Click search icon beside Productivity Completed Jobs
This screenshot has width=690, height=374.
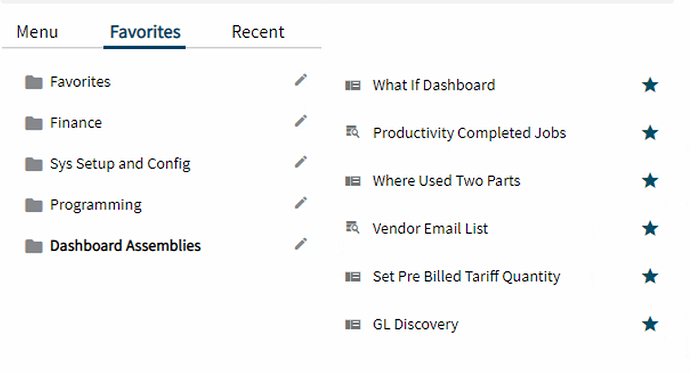352,132
